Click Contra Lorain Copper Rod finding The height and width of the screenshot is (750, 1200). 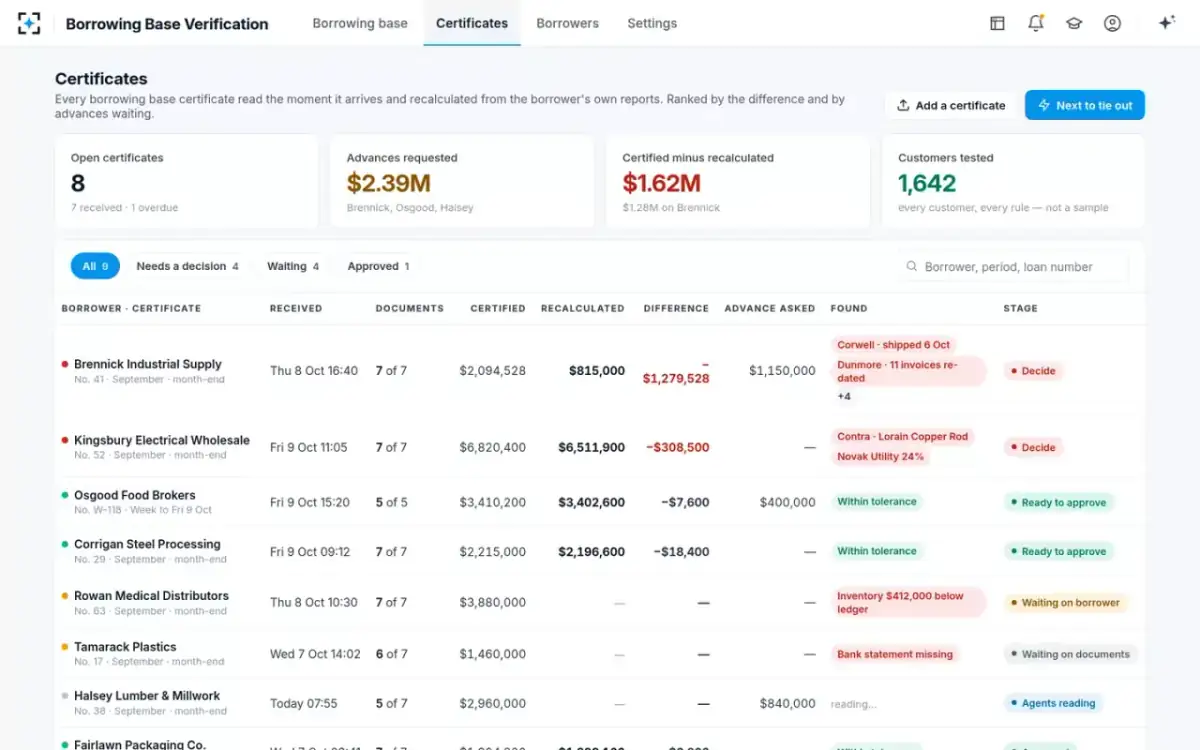click(903, 437)
